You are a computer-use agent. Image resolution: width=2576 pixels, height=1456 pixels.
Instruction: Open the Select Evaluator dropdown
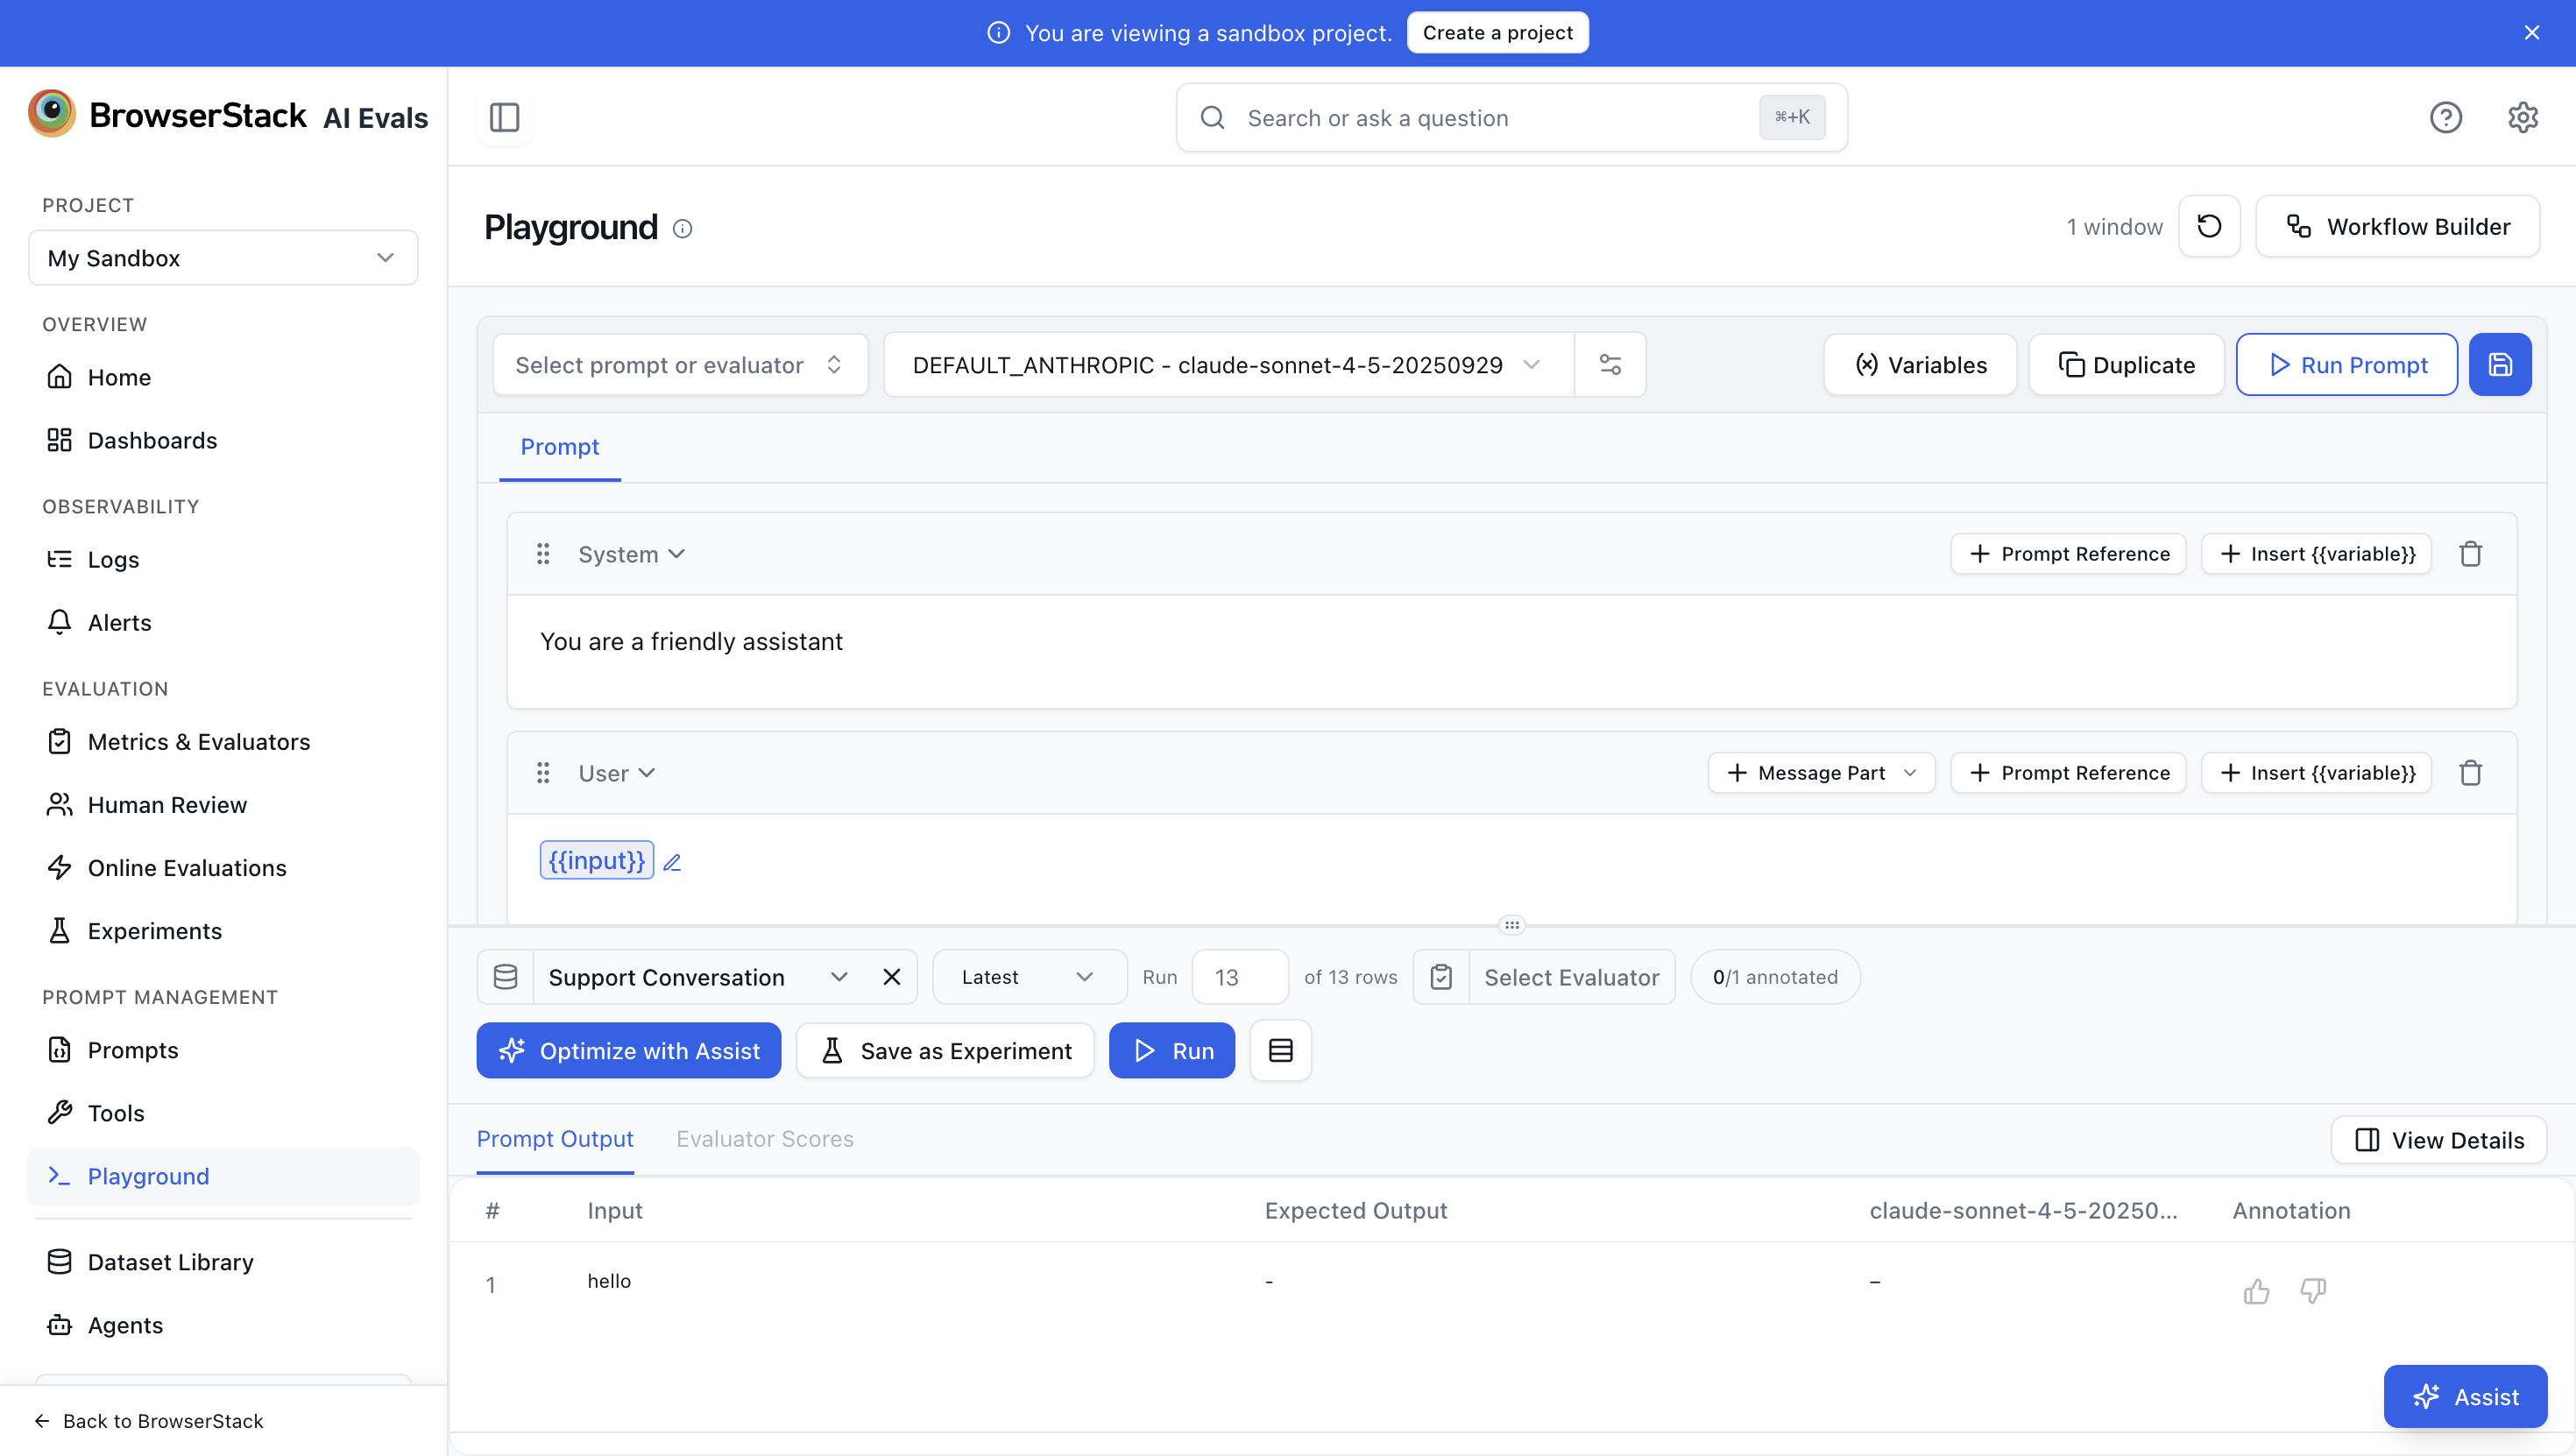pos(1571,977)
